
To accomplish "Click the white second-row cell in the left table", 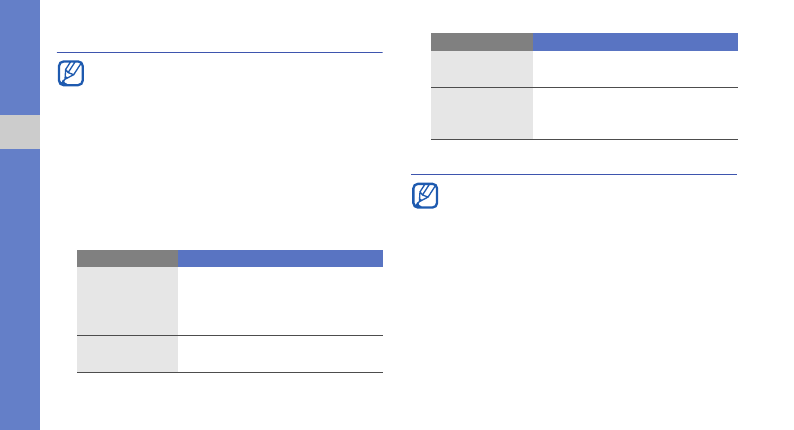I will (280, 354).
